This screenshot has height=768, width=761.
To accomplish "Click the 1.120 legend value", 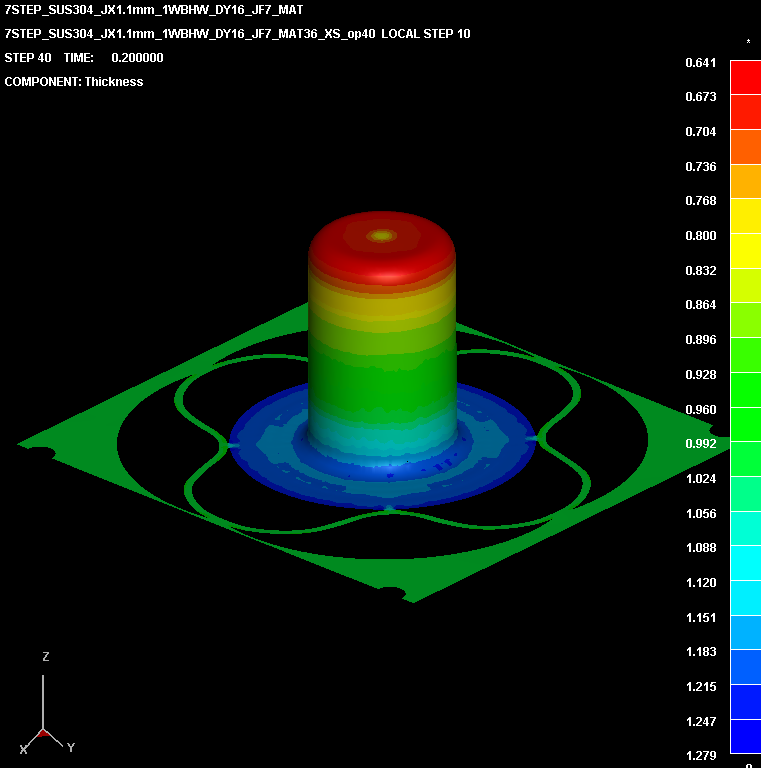I will [x=700, y=583].
